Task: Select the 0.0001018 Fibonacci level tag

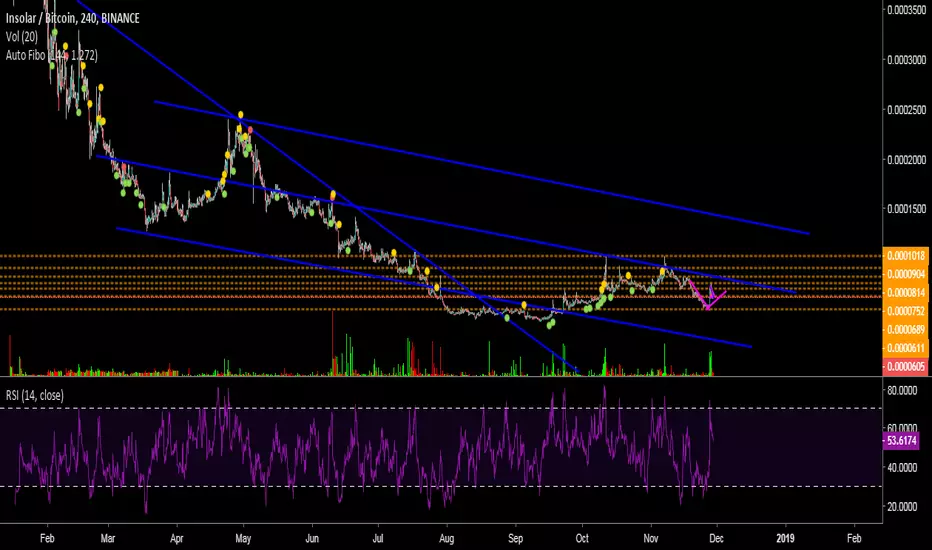Action: click(x=906, y=256)
